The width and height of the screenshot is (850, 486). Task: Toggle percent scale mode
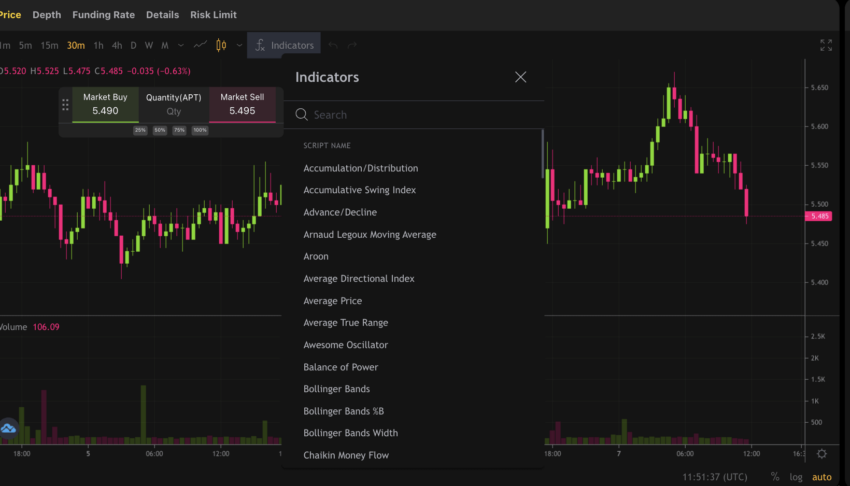775,477
